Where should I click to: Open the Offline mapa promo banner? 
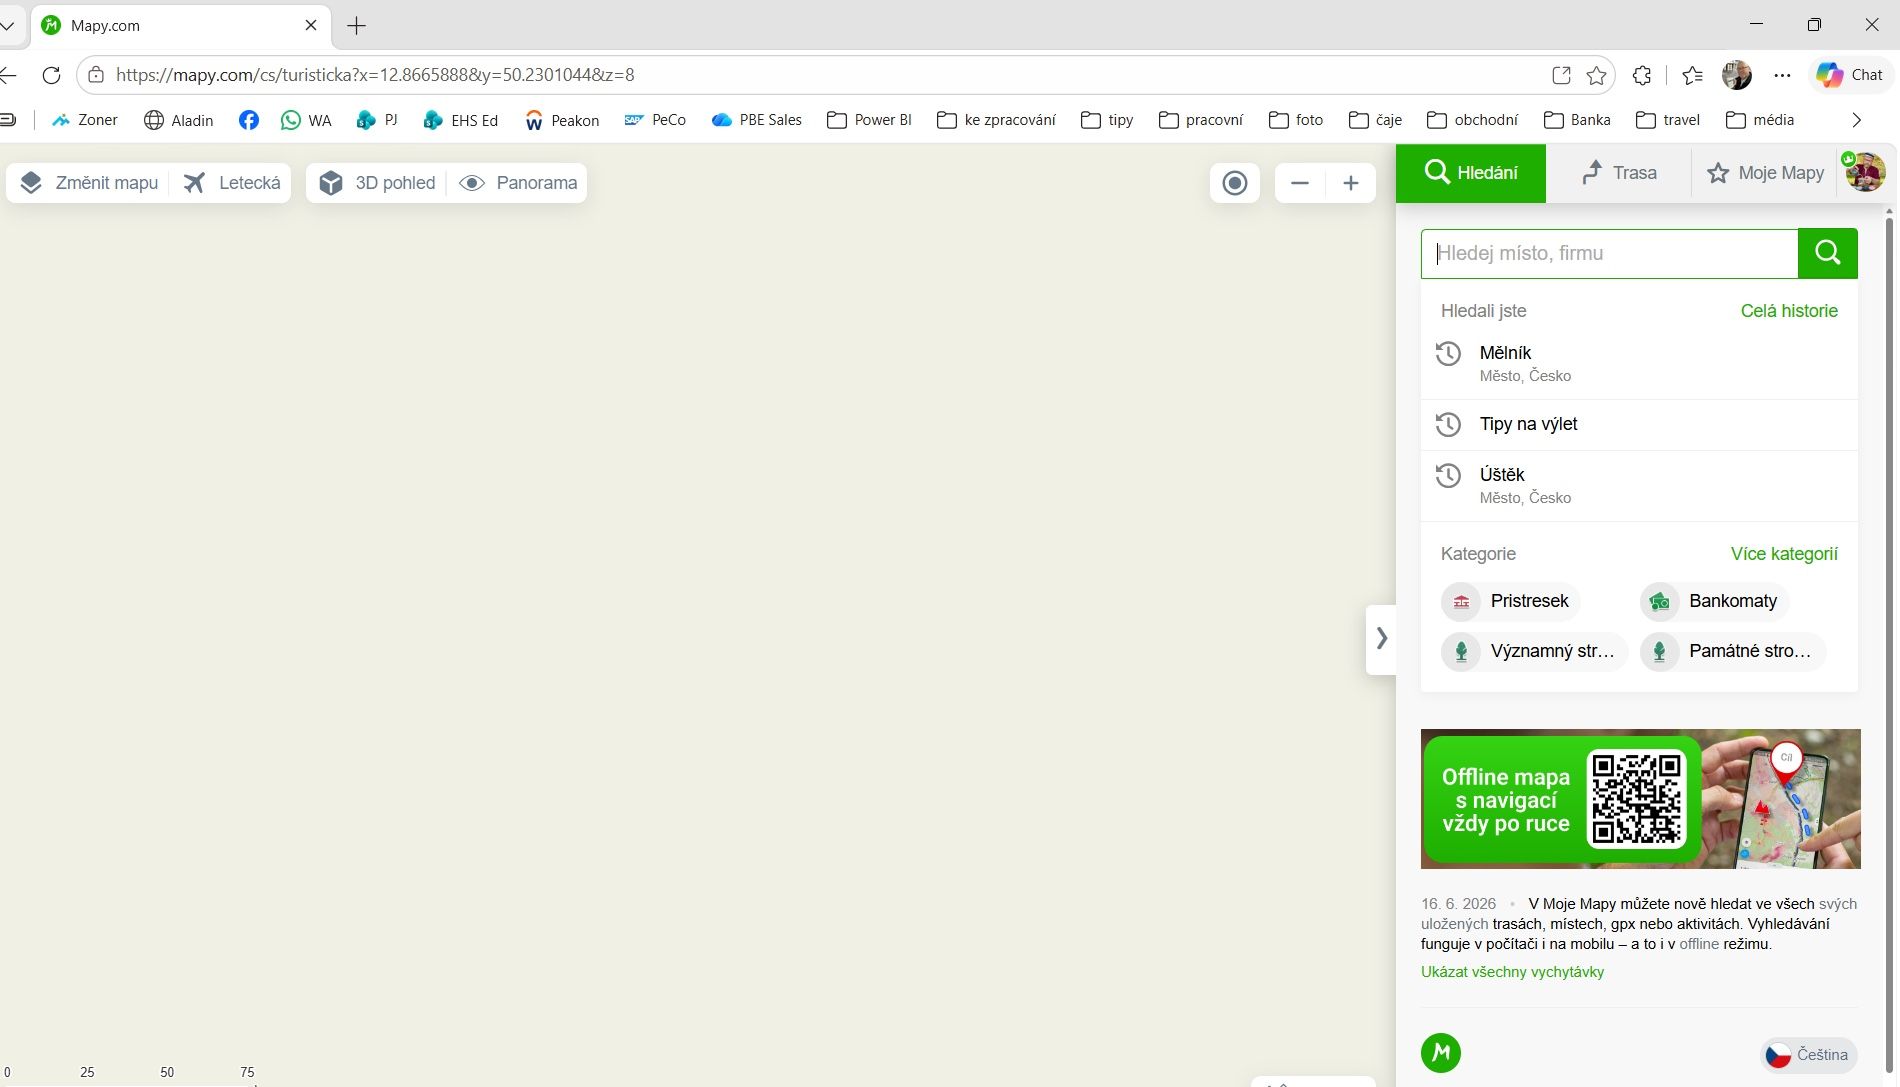tap(1640, 799)
